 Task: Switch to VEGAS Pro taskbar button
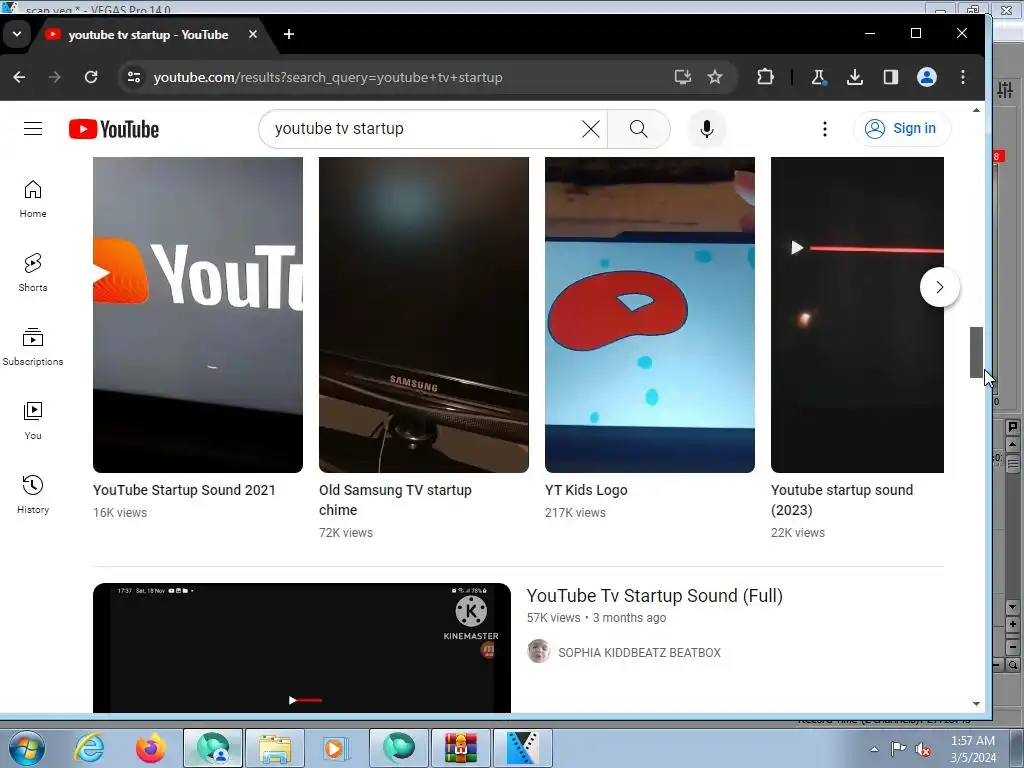[x=523, y=748]
